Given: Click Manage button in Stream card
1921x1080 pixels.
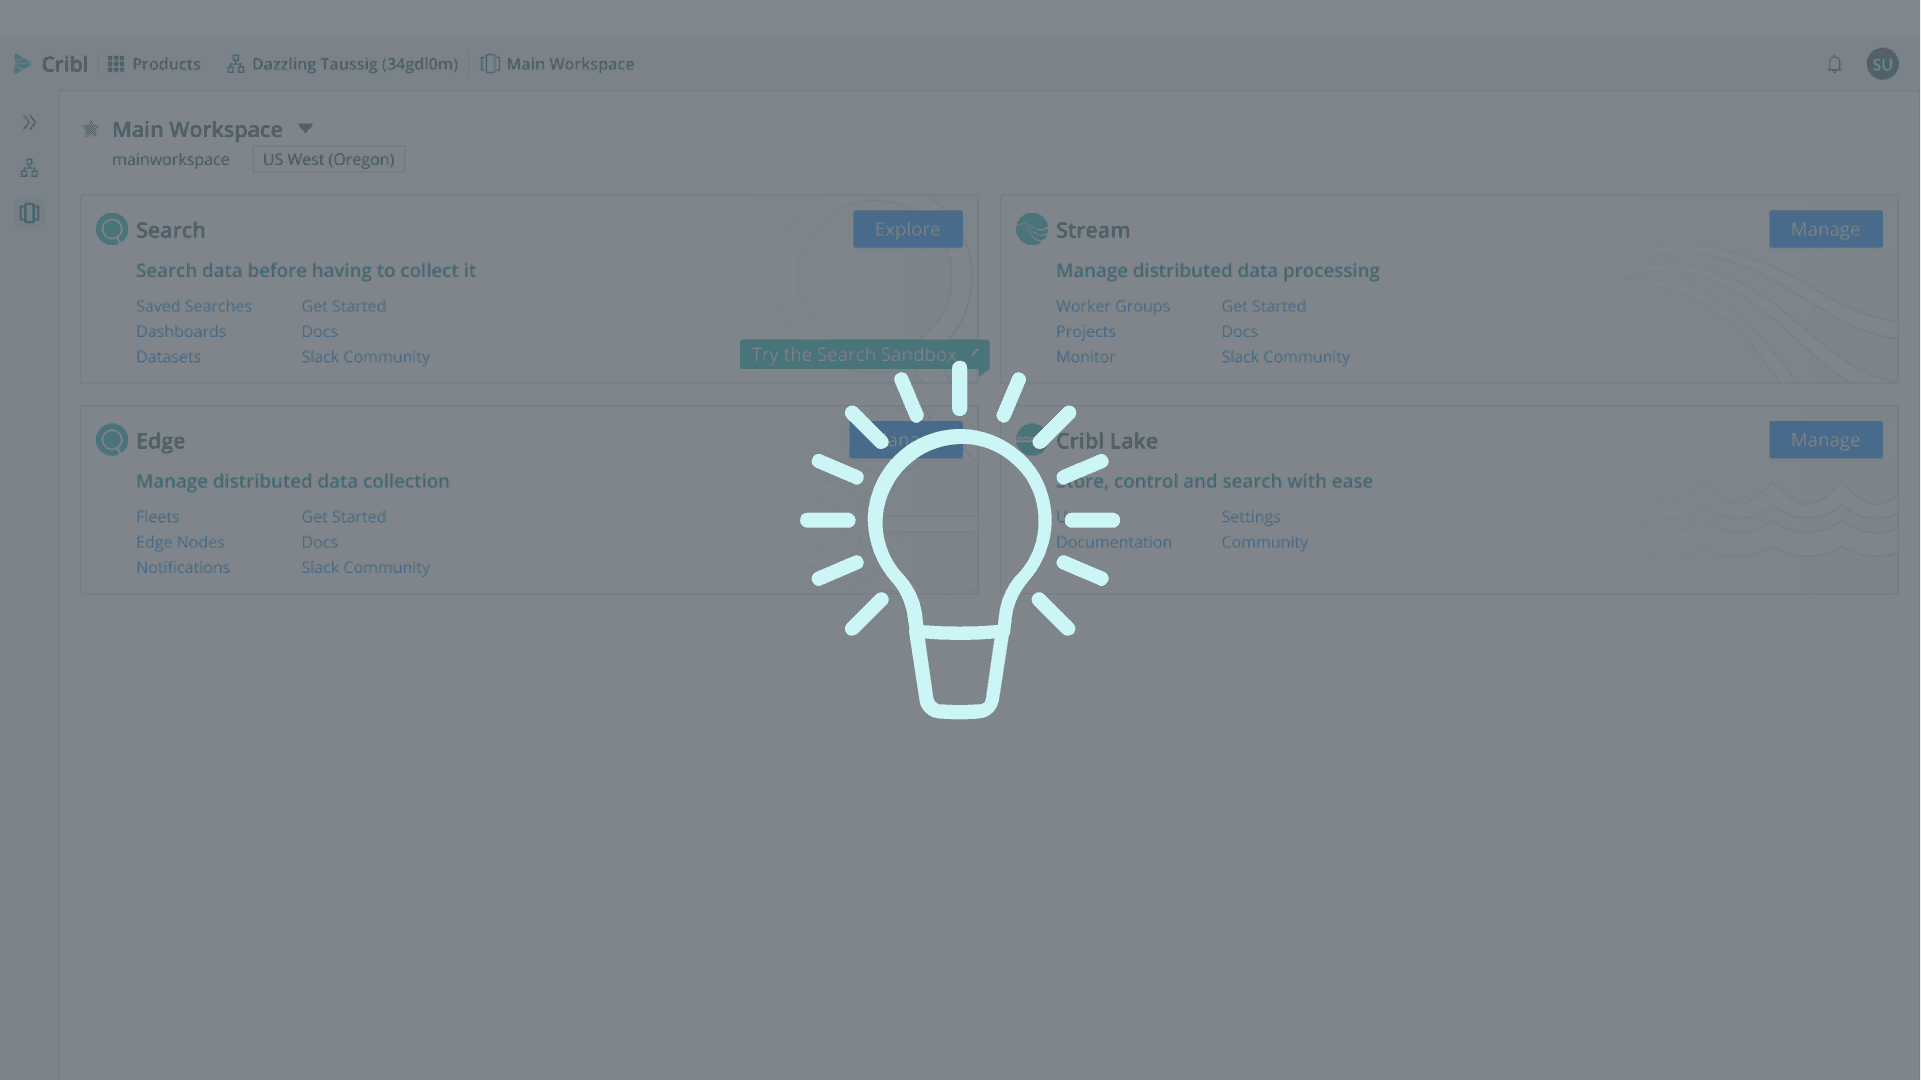Looking at the screenshot, I should point(1825,229).
